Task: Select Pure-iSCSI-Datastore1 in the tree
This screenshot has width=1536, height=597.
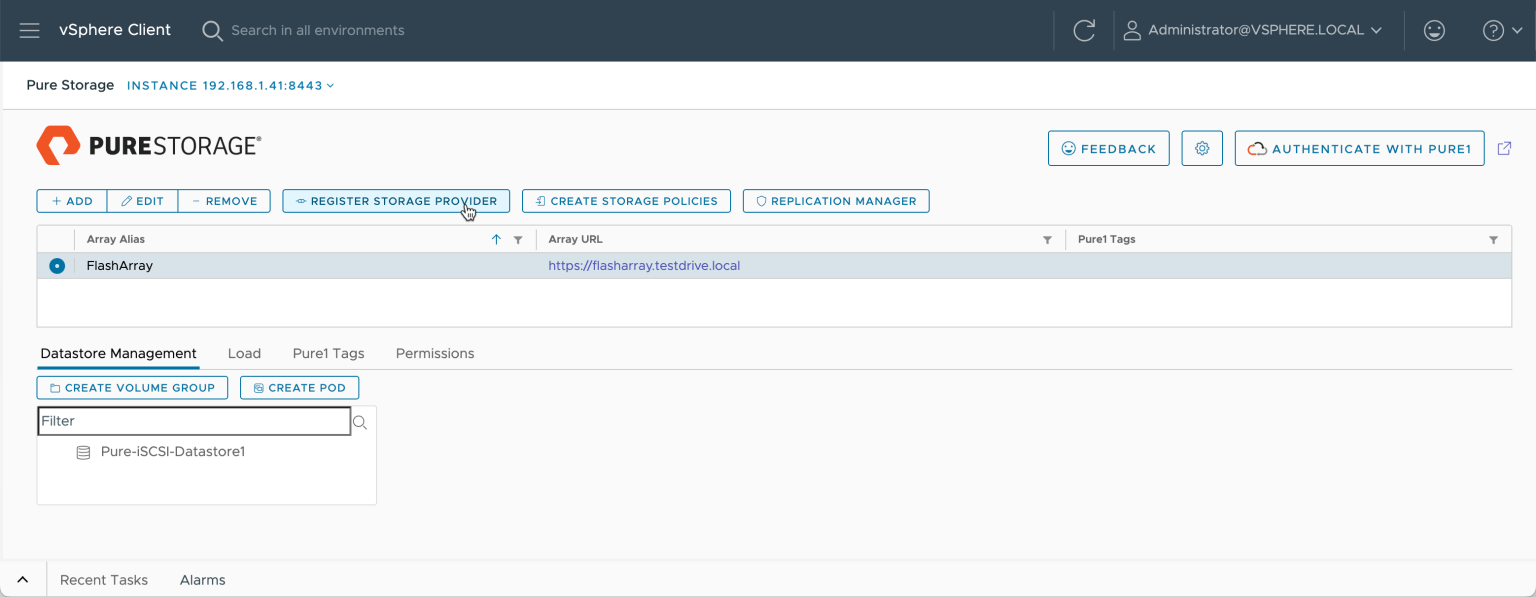Action: [x=173, y=452]
